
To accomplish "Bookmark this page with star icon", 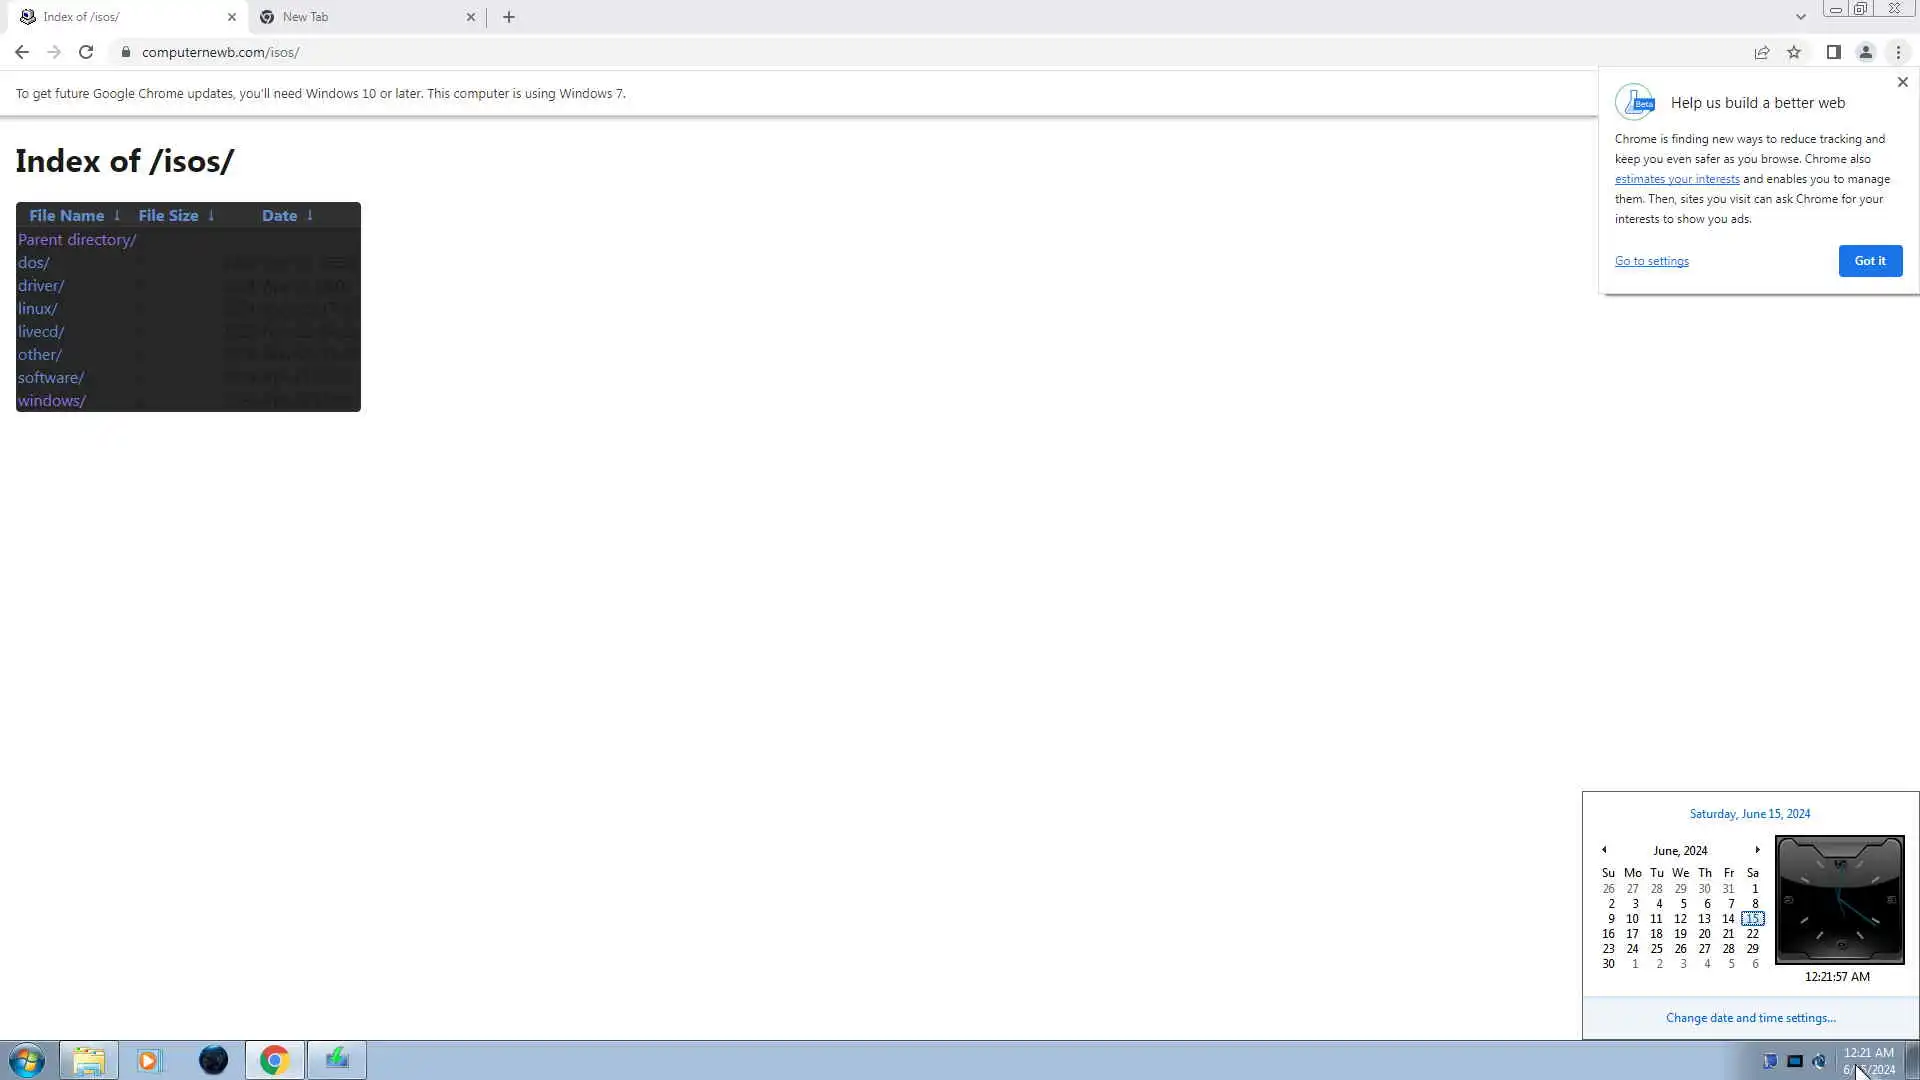I will pos(1794,52).
